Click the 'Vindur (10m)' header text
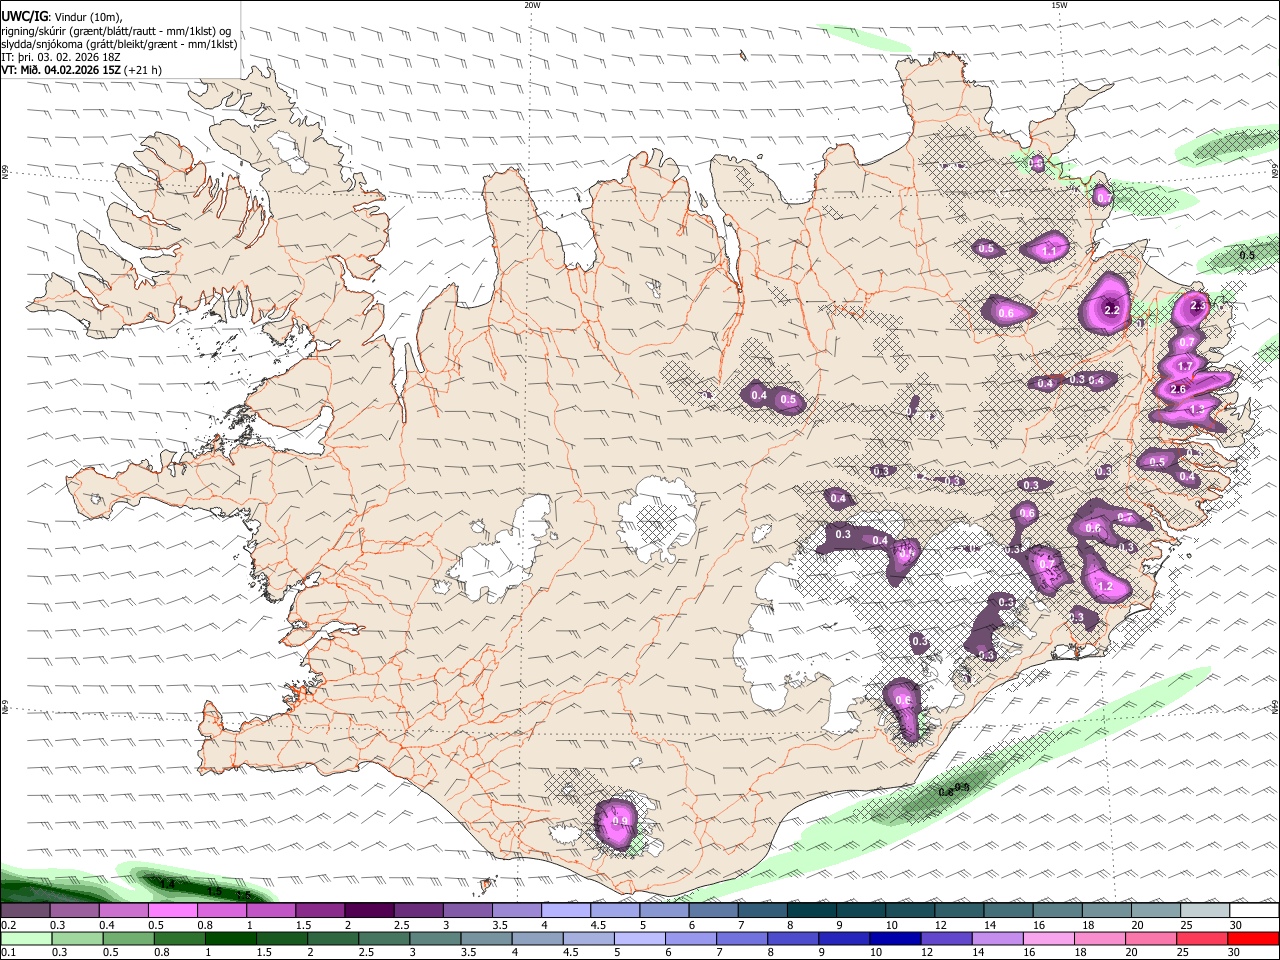The width and height of the screenshot is (1280, 960). tap(87, 17)
